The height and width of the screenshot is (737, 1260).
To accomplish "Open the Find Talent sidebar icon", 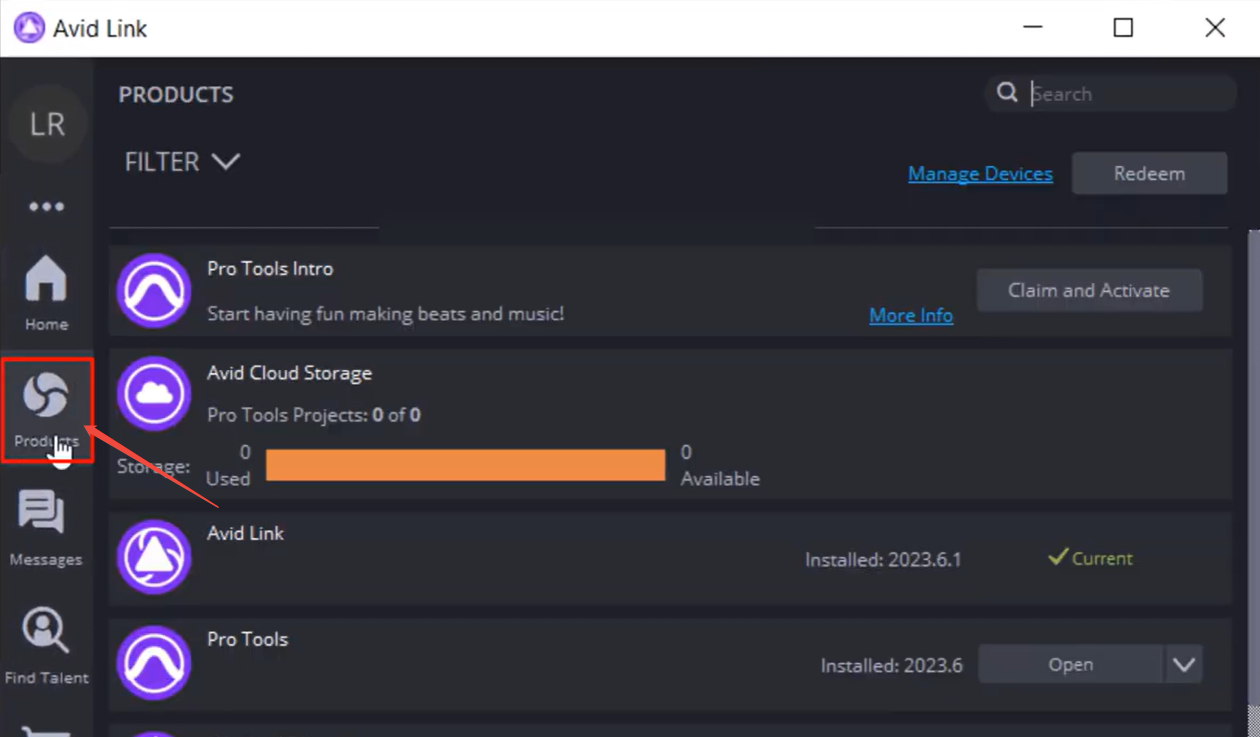I will tap(46, 645).
